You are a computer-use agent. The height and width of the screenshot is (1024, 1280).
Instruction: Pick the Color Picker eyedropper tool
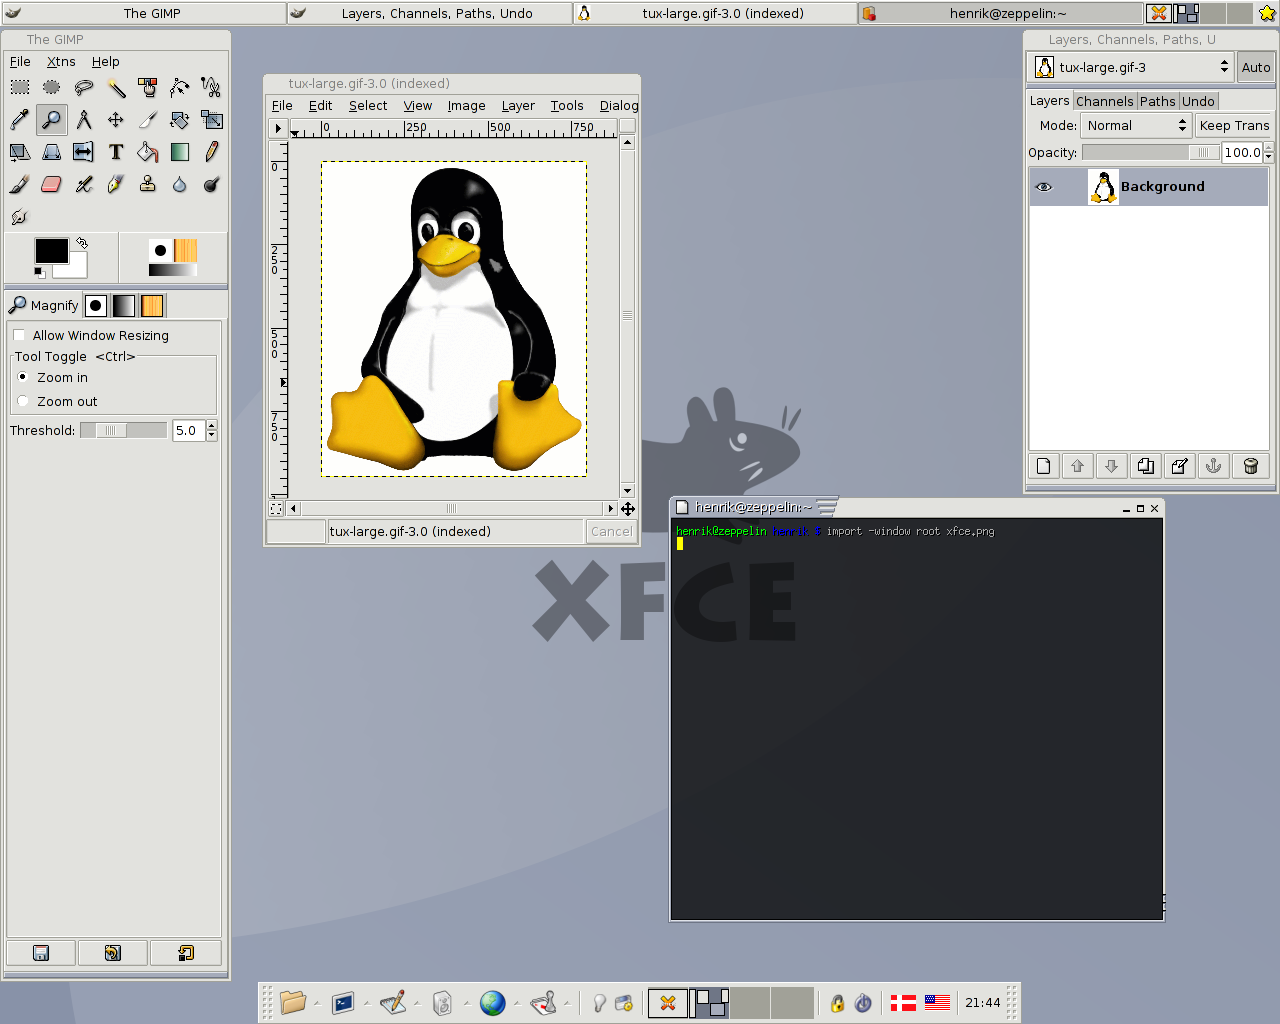pyautogui.click(x=20, y=120)
